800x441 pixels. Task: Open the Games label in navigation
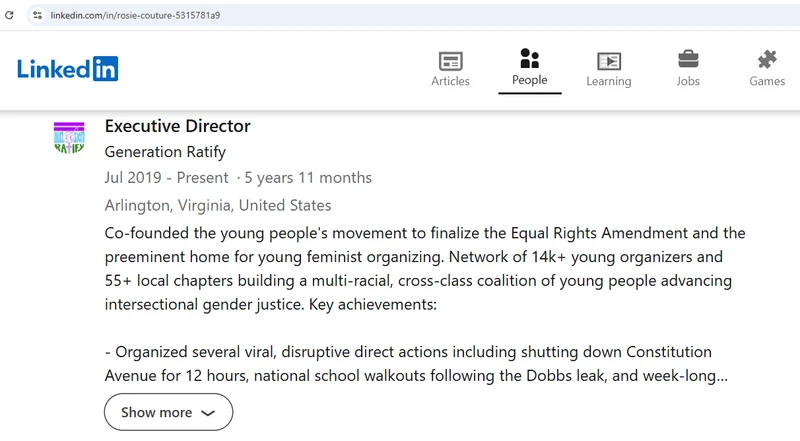(x=767, y=81)
